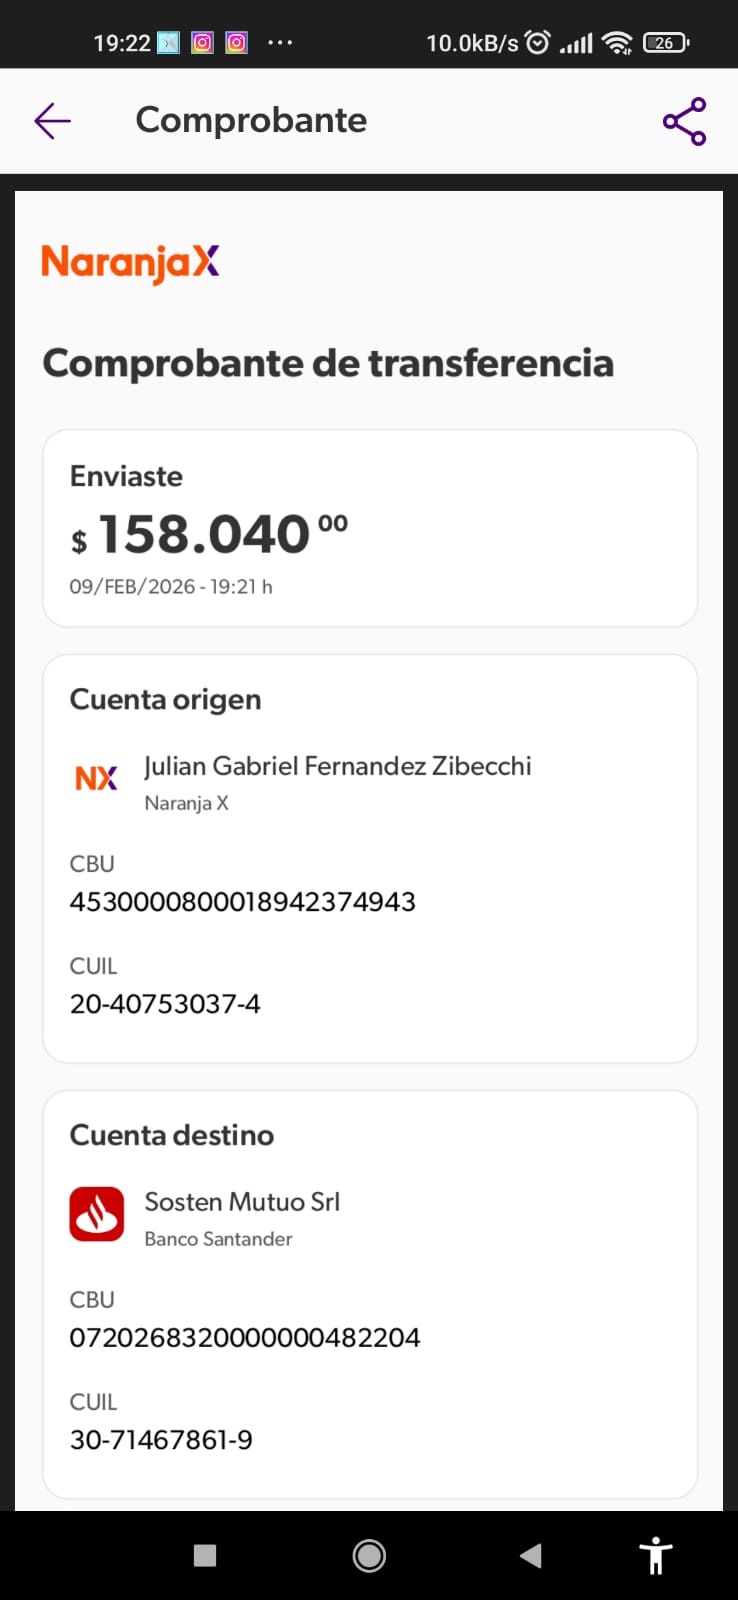This screenshot has width=738, height=1600.
Task: Tap the origin CUIL 20-40753037-4
Action: (165, 1003)
